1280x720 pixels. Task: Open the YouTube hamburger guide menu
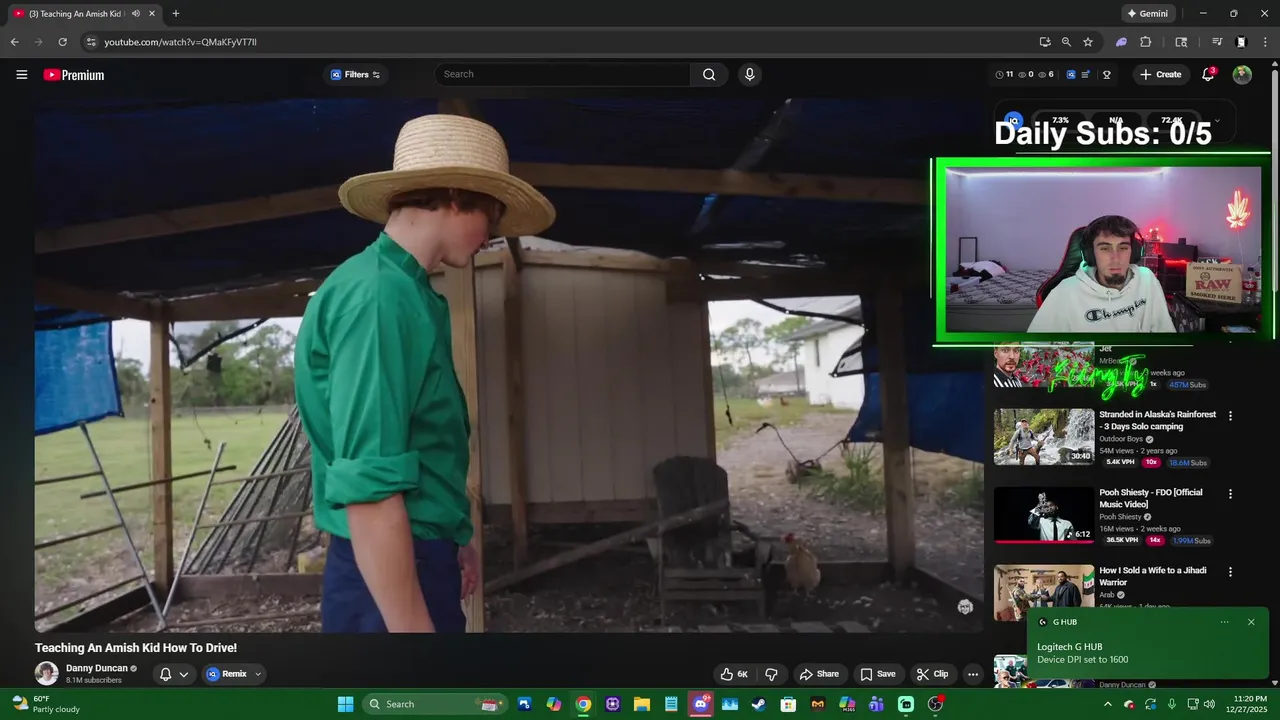click(x=21, y=75)
